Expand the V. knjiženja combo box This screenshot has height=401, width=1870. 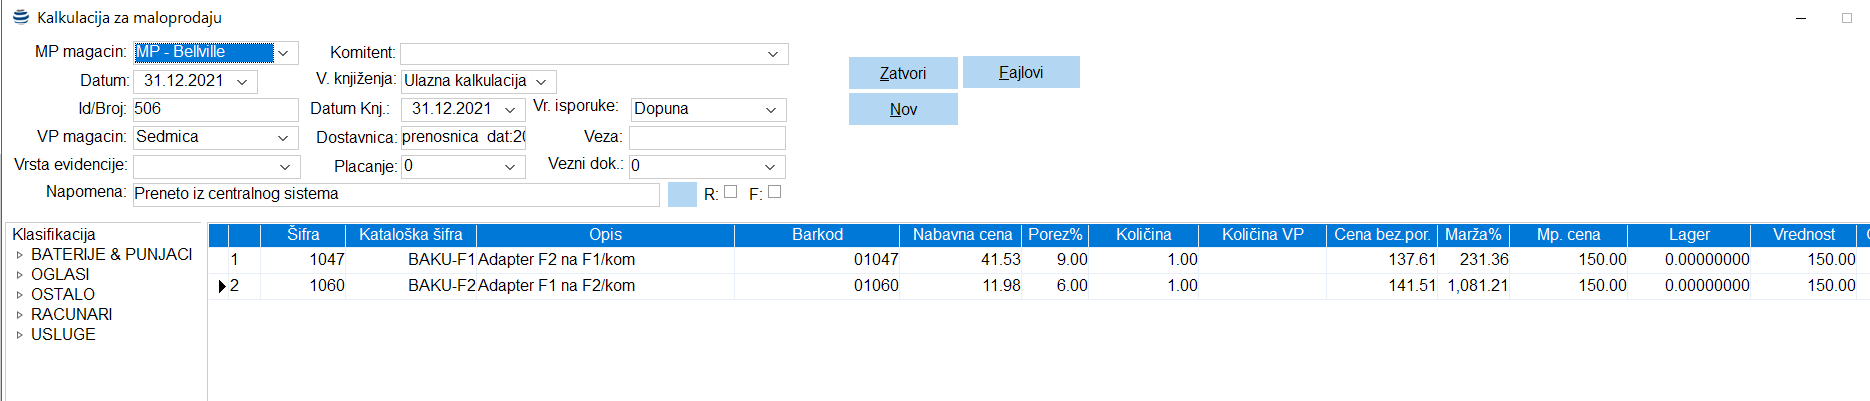541,82
